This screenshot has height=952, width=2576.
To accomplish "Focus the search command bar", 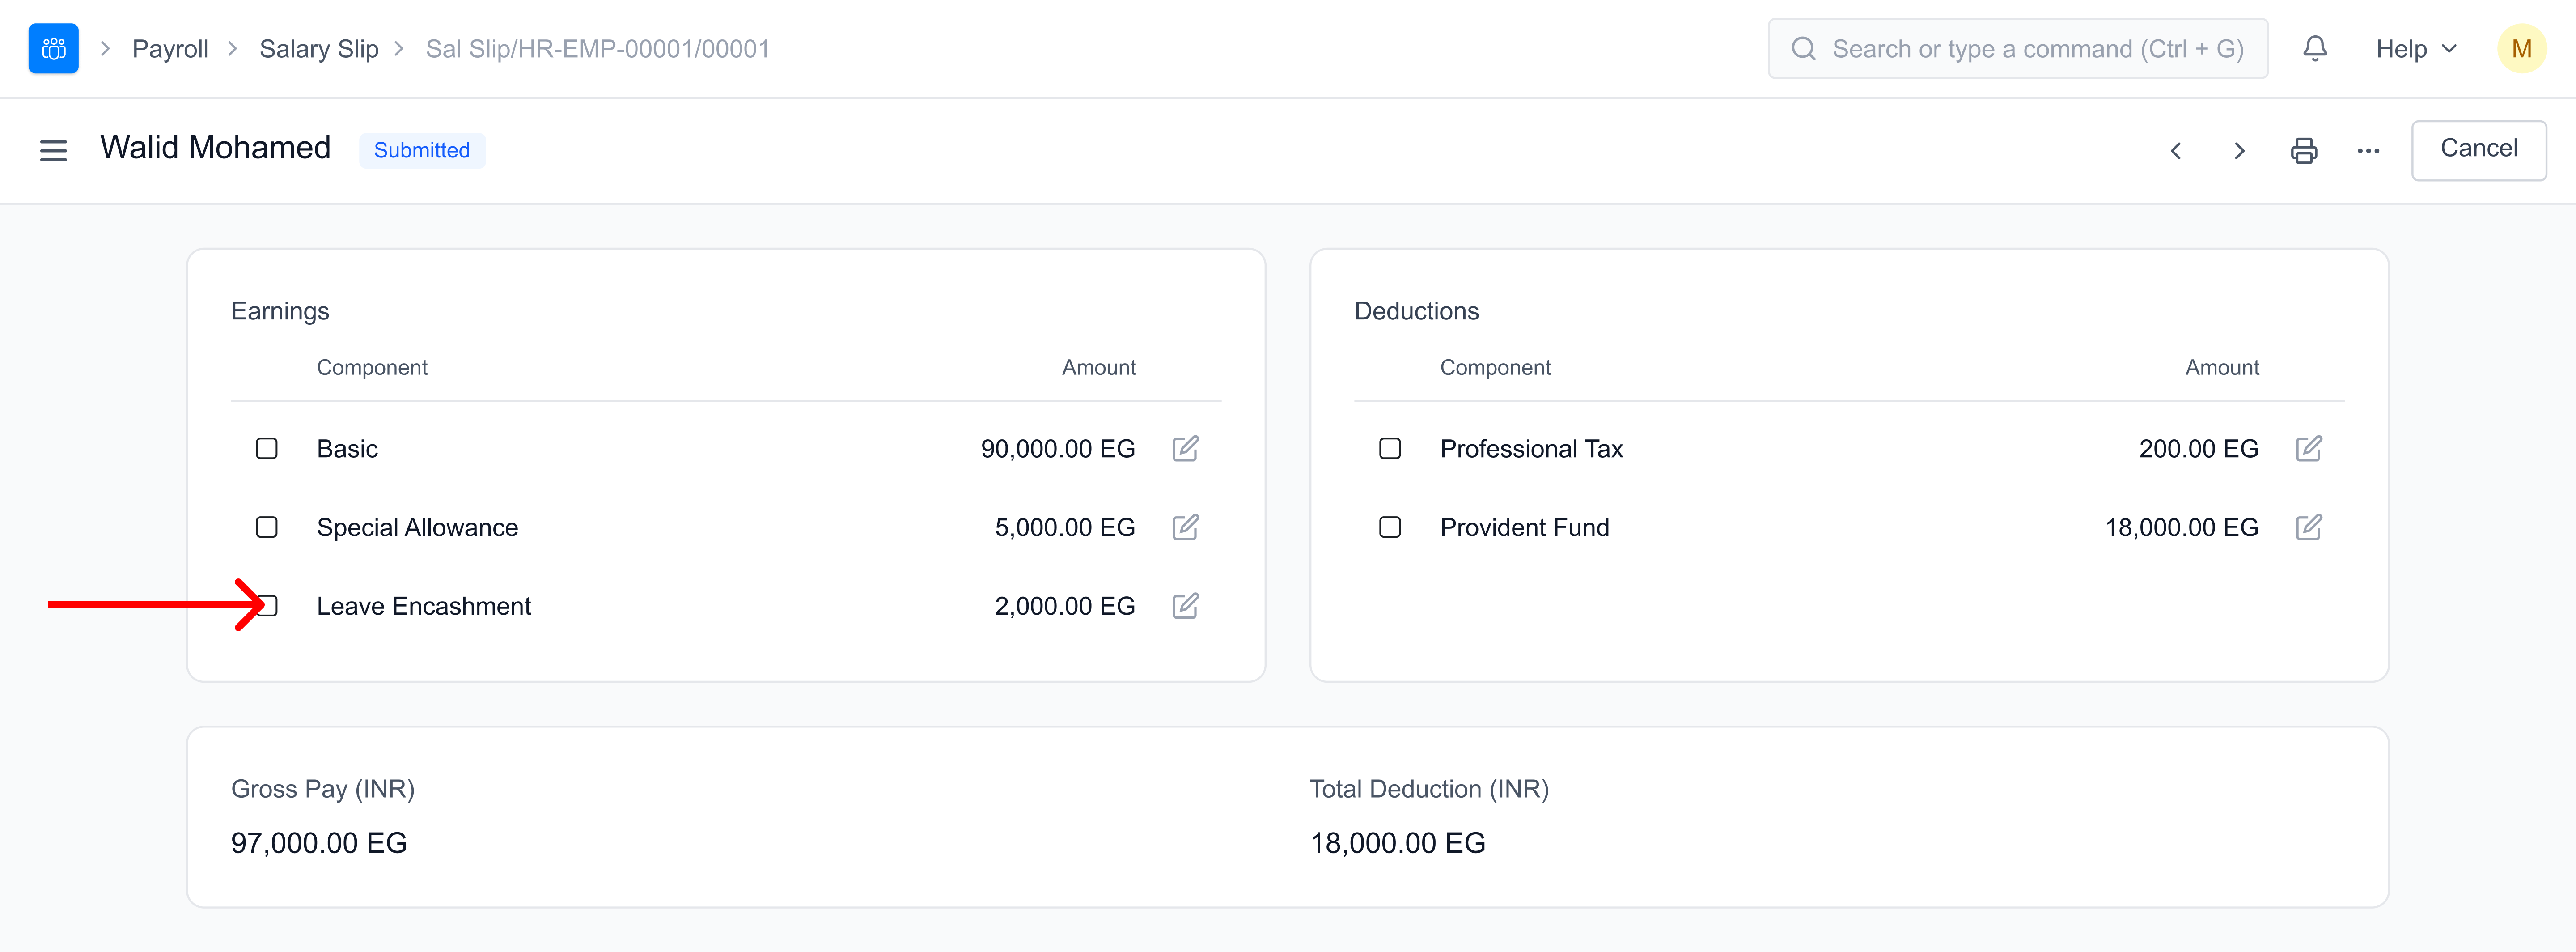I will pyautogui.click(x=2017, y=49).
